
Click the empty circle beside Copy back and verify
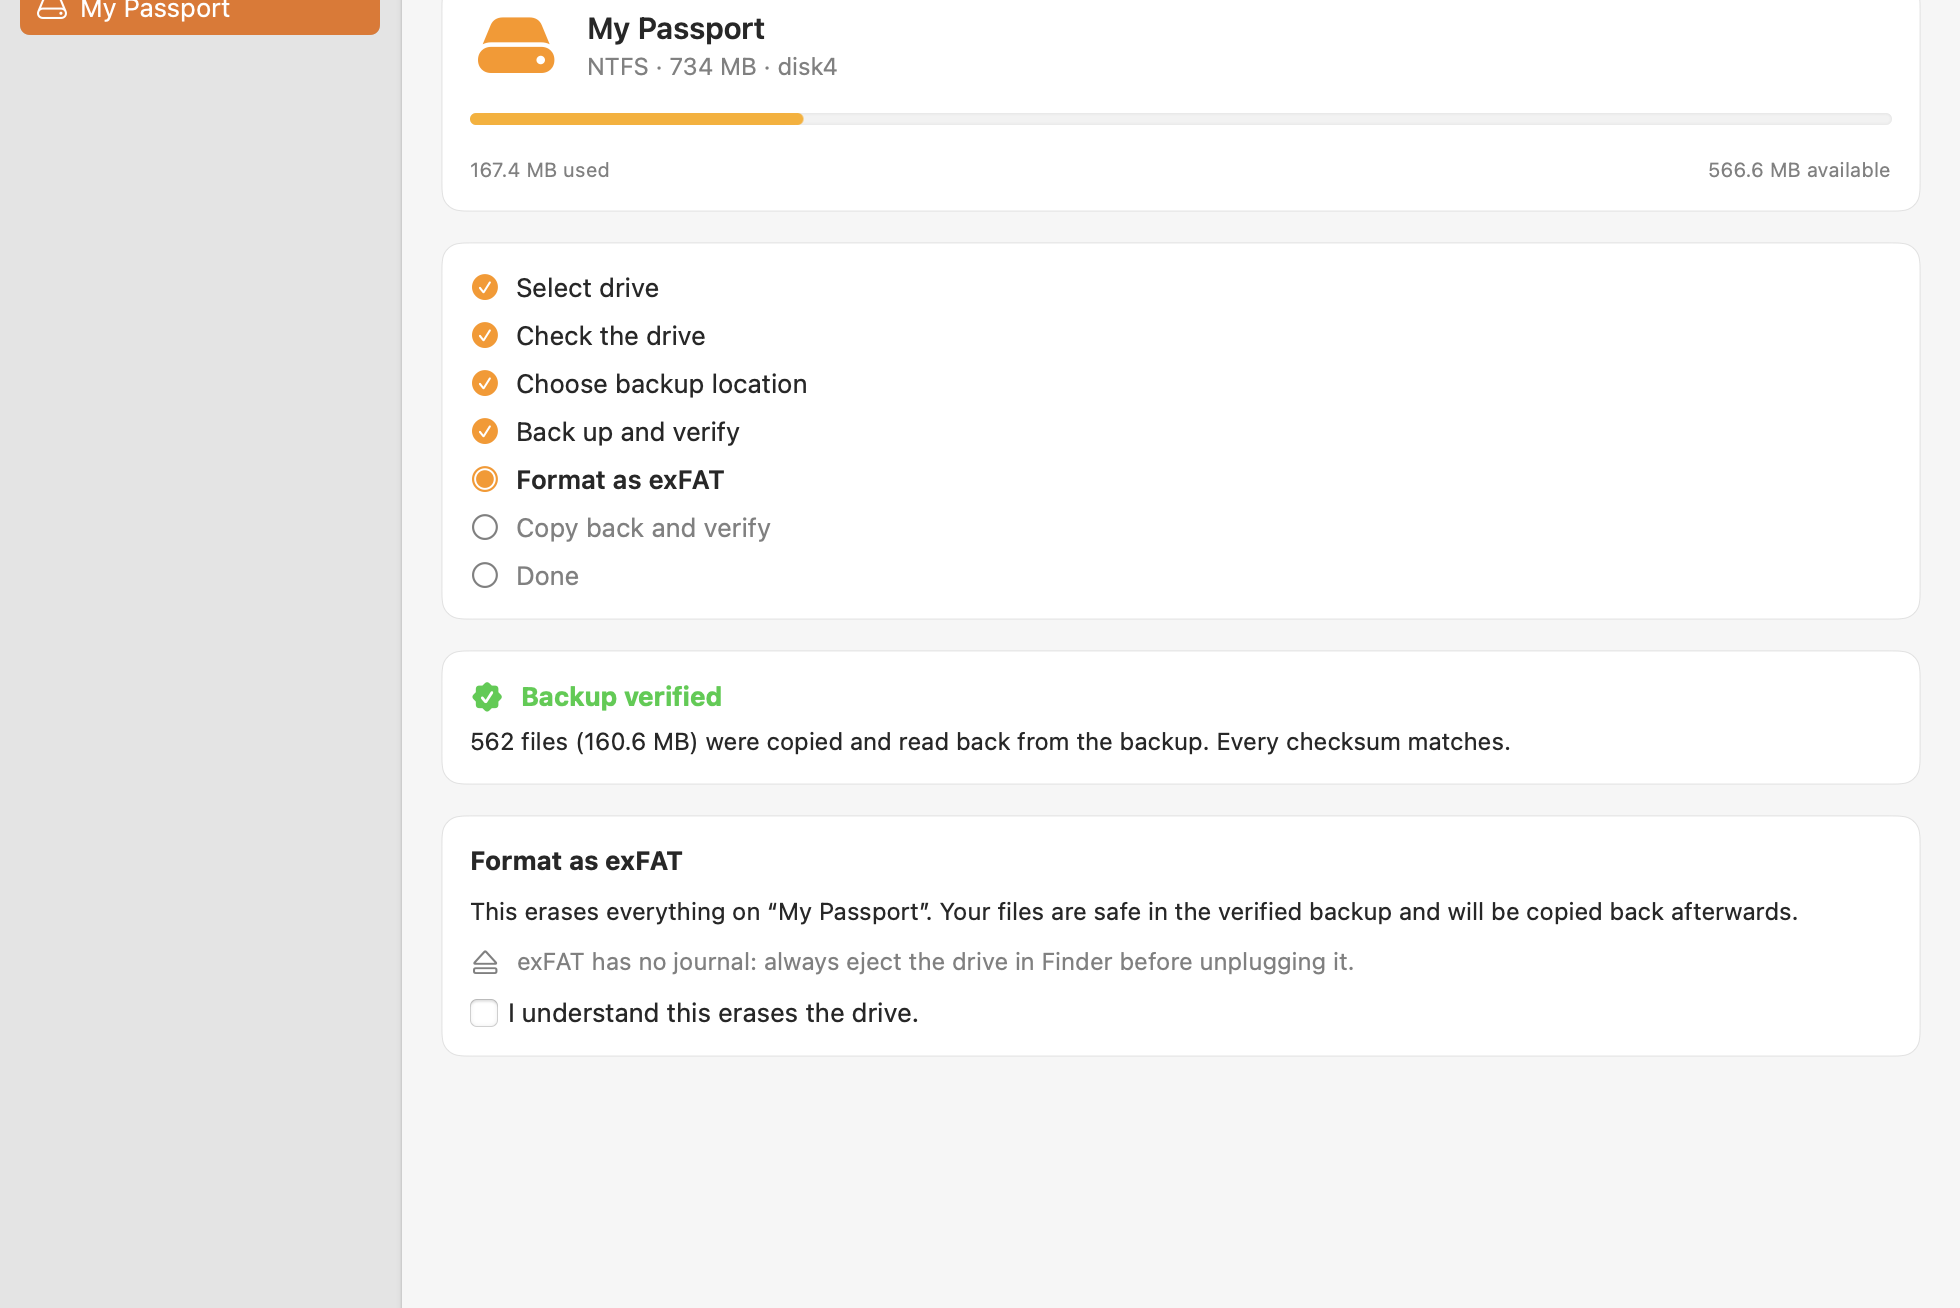click(485, 527)
